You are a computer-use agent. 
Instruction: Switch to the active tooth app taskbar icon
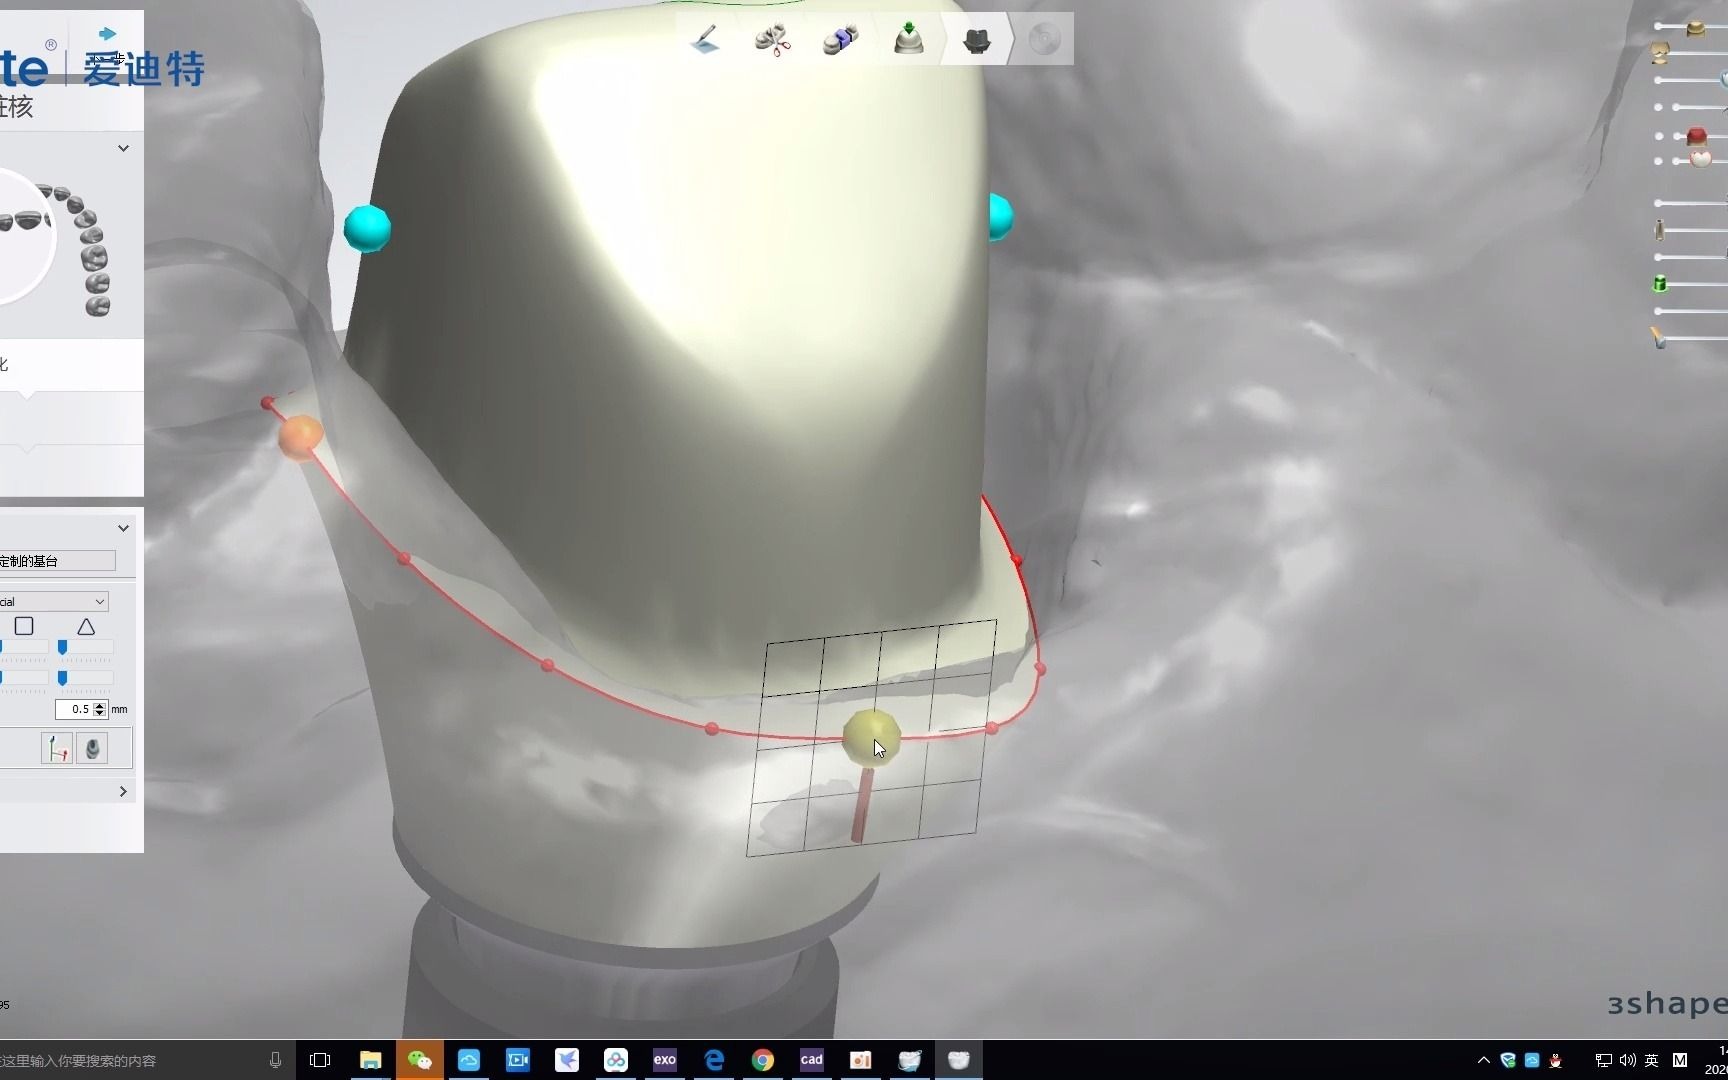(x=959, y=1060)
